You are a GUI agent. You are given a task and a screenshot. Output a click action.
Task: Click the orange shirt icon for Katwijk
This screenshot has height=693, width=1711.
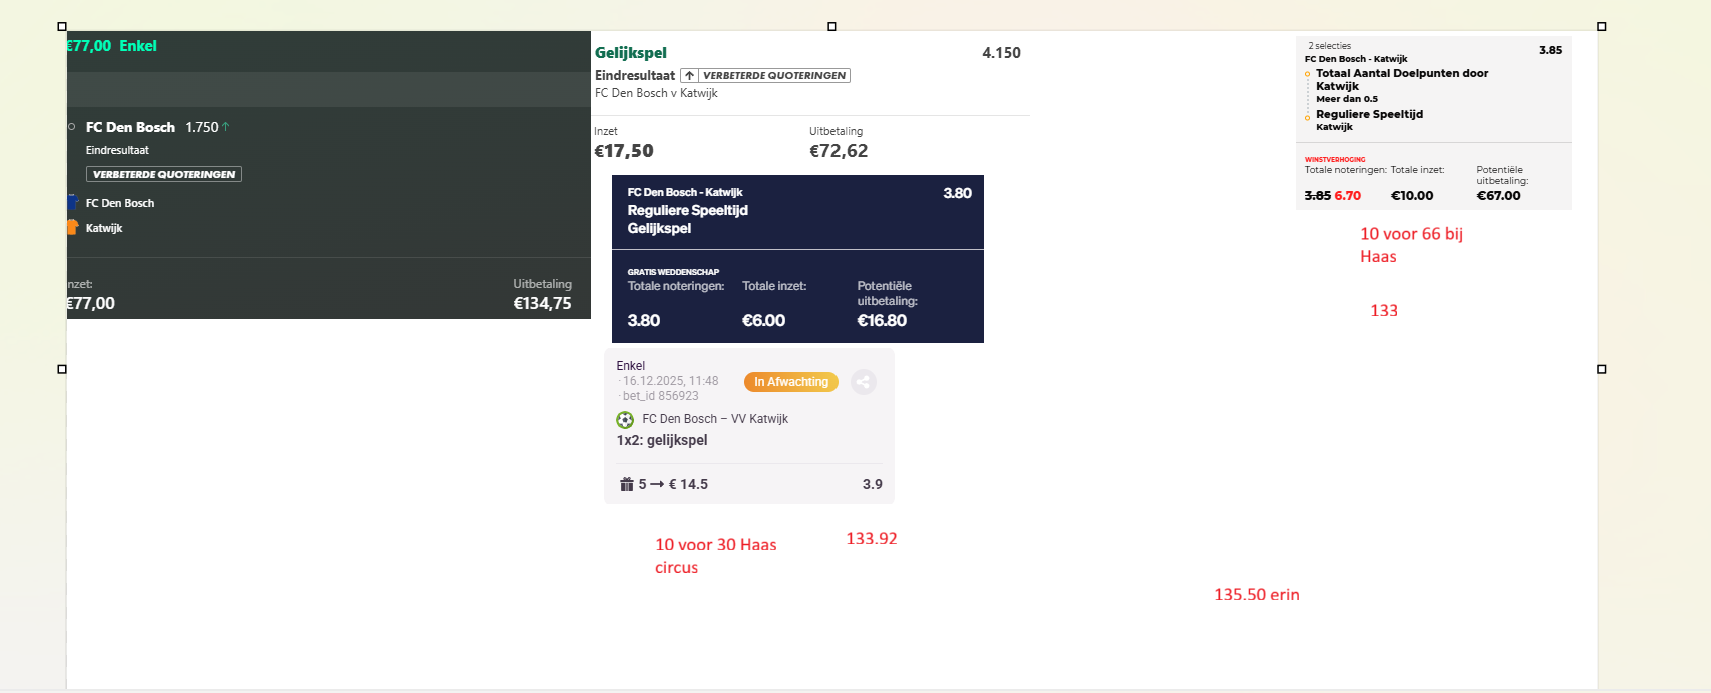(72, 227)
